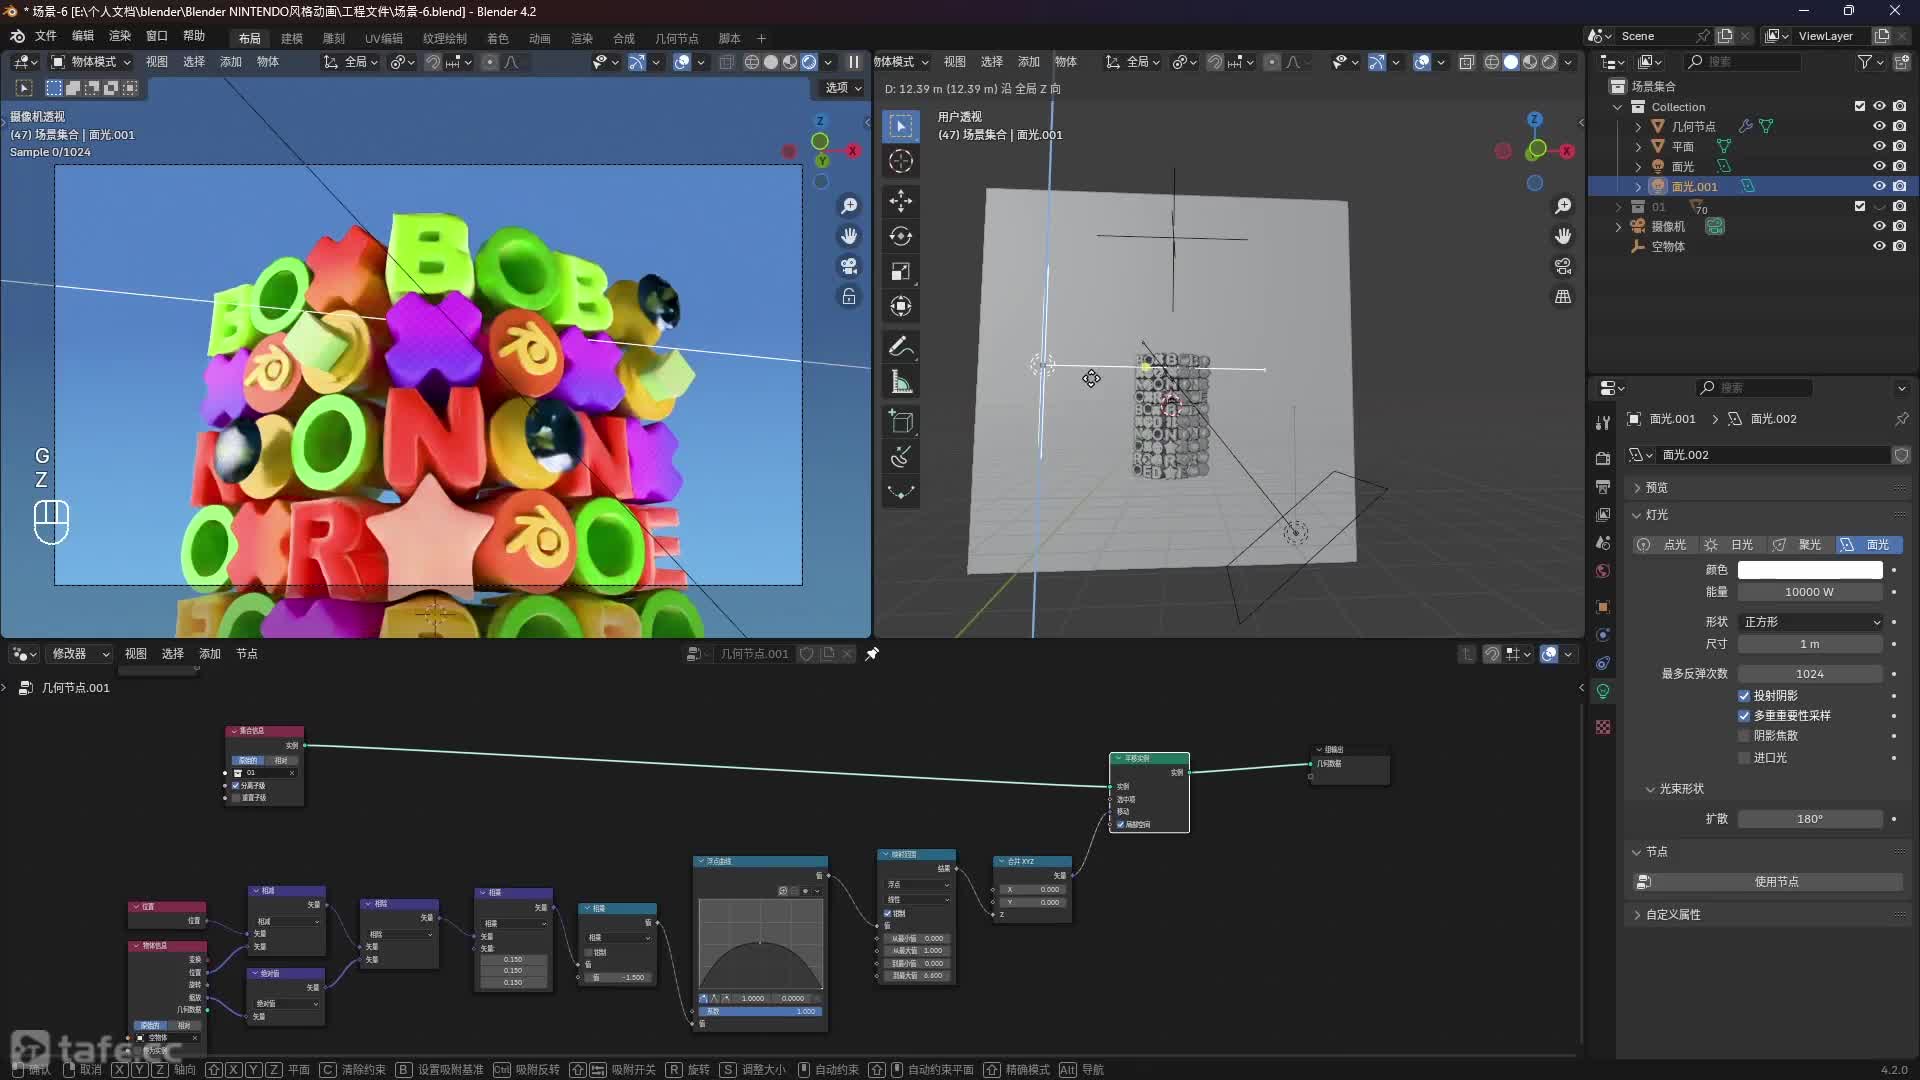Activate the Rotate tool in right viewport toolbar
Screen dimensions: 1920x1080
point(901,236)
